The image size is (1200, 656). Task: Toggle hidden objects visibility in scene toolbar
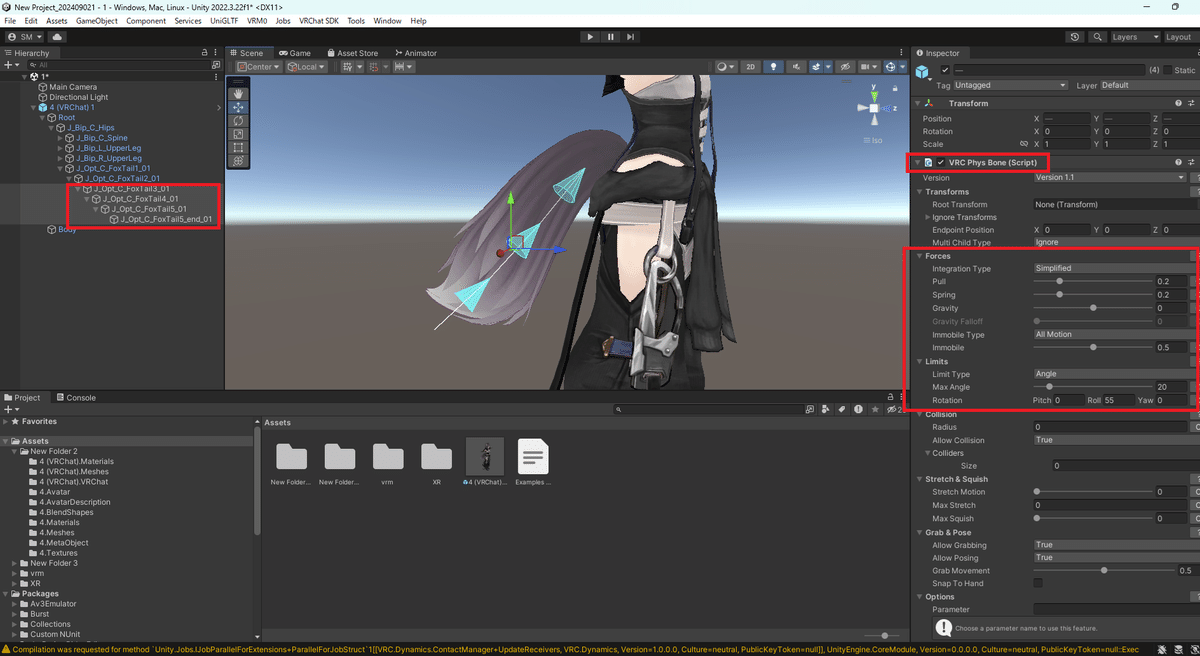pyautogui.click(x=844, y=67)
